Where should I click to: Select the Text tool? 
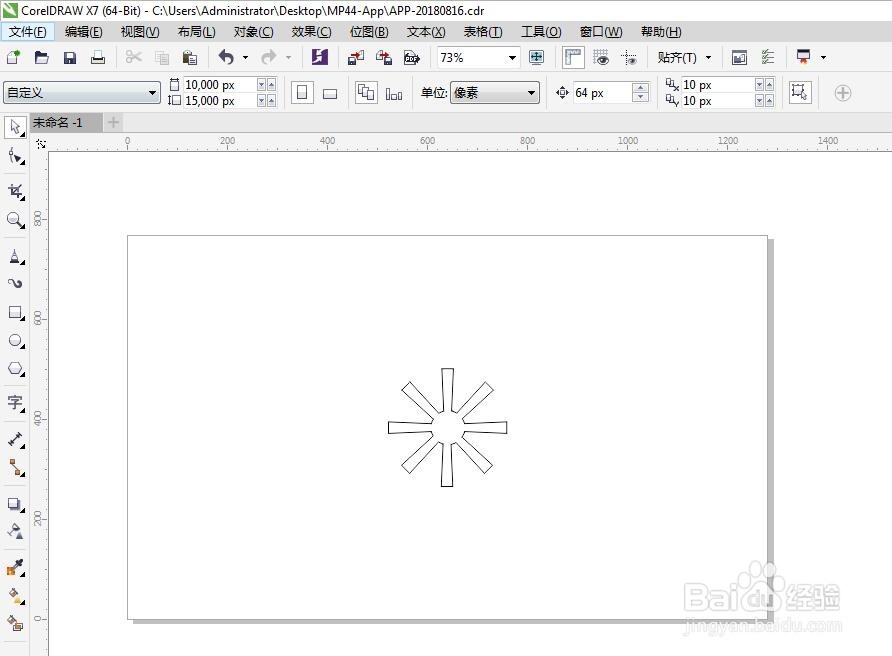[x=15, y=403]
